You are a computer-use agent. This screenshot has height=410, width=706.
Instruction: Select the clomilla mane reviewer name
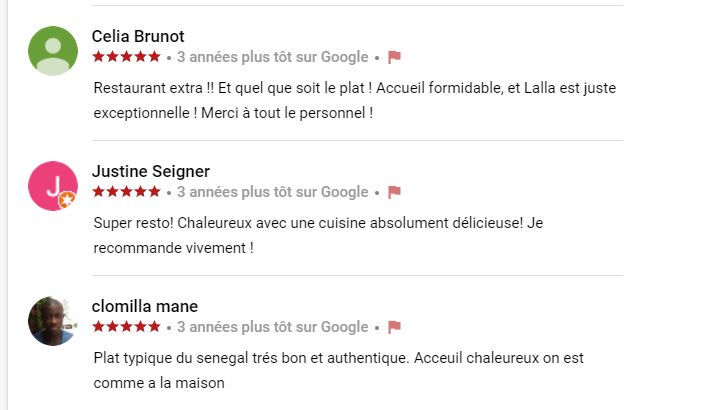click(x=144, y=306)
